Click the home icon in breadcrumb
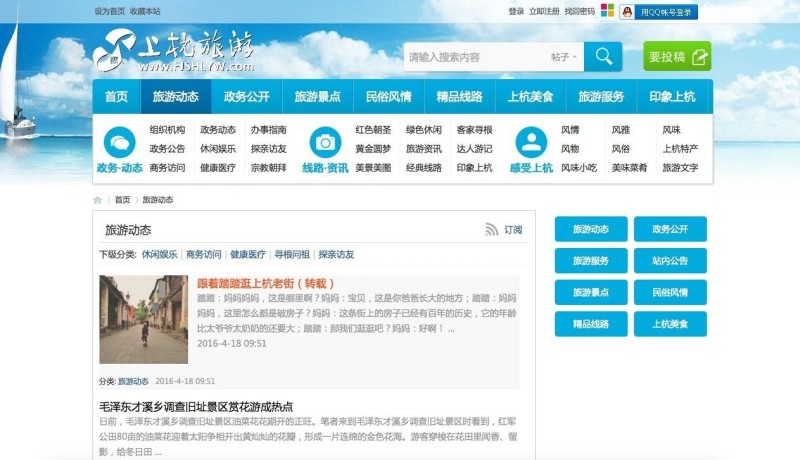 pos(97,200)
